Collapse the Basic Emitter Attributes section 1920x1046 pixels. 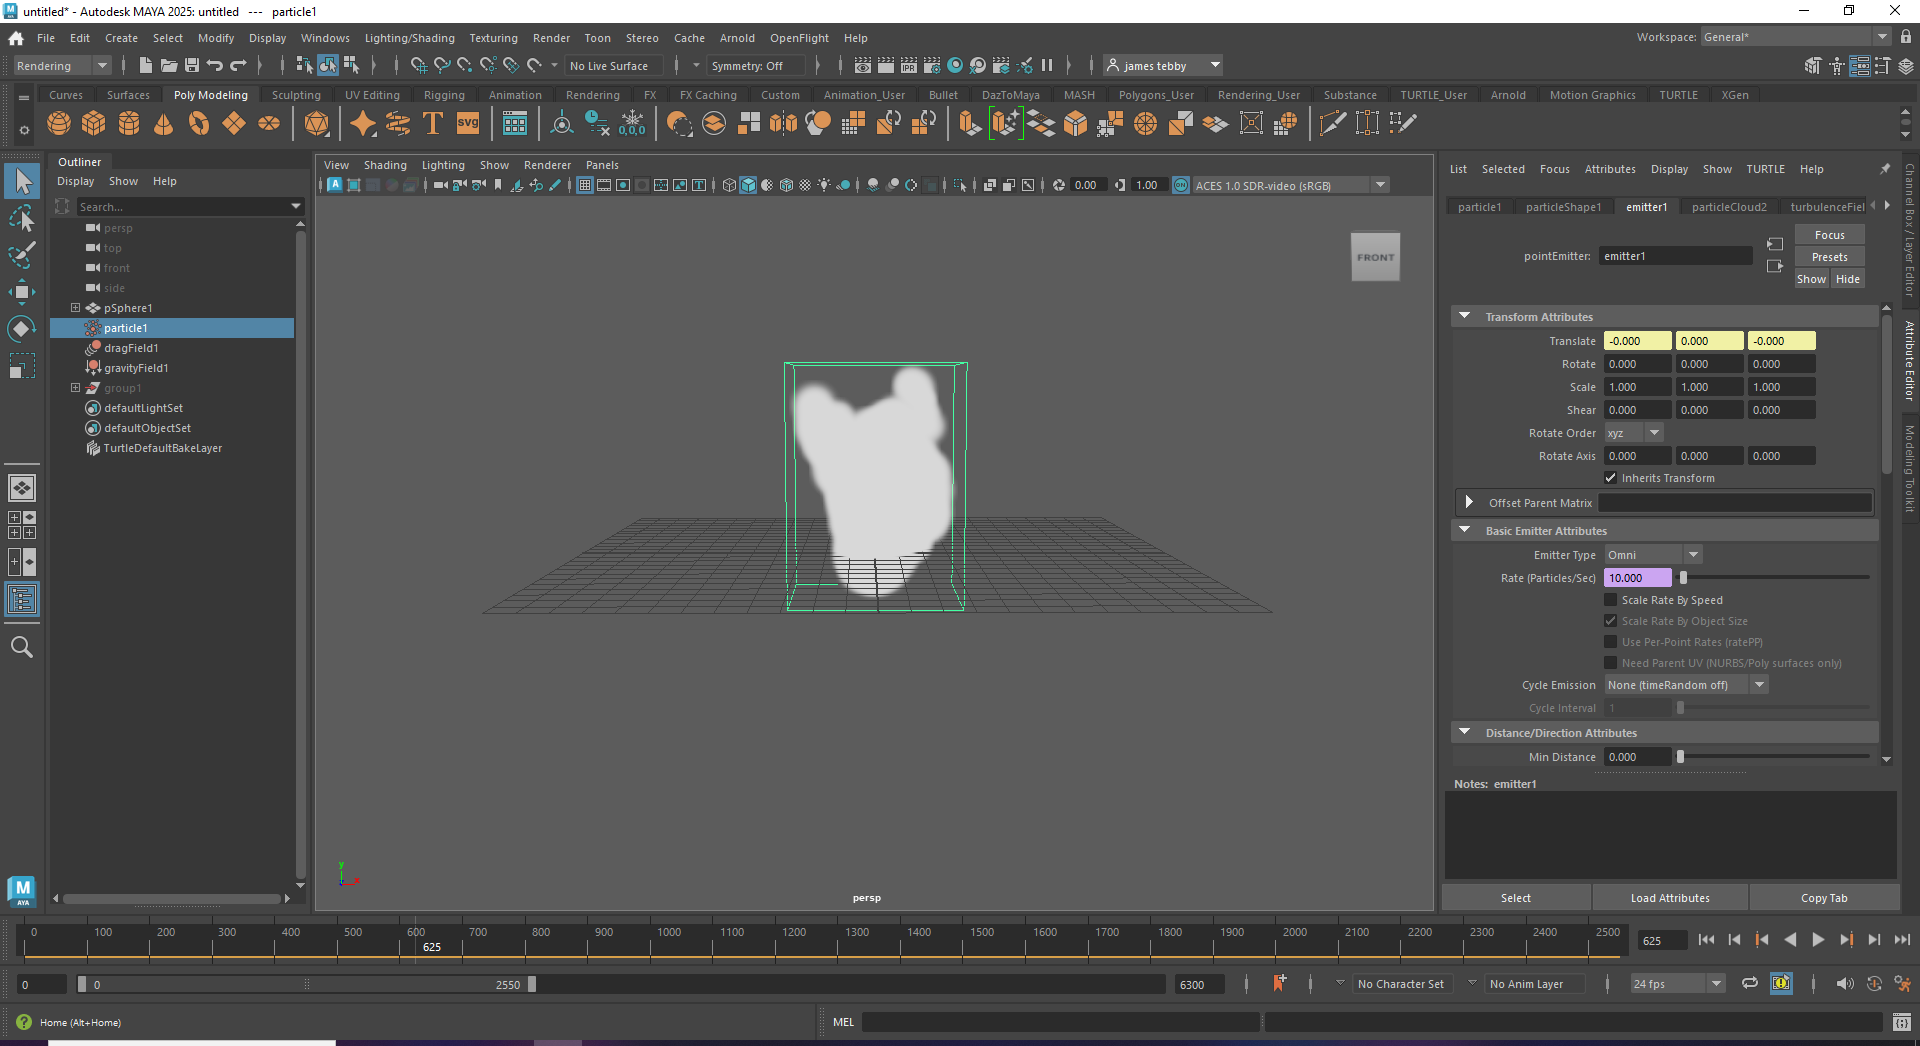point(1464,529)
